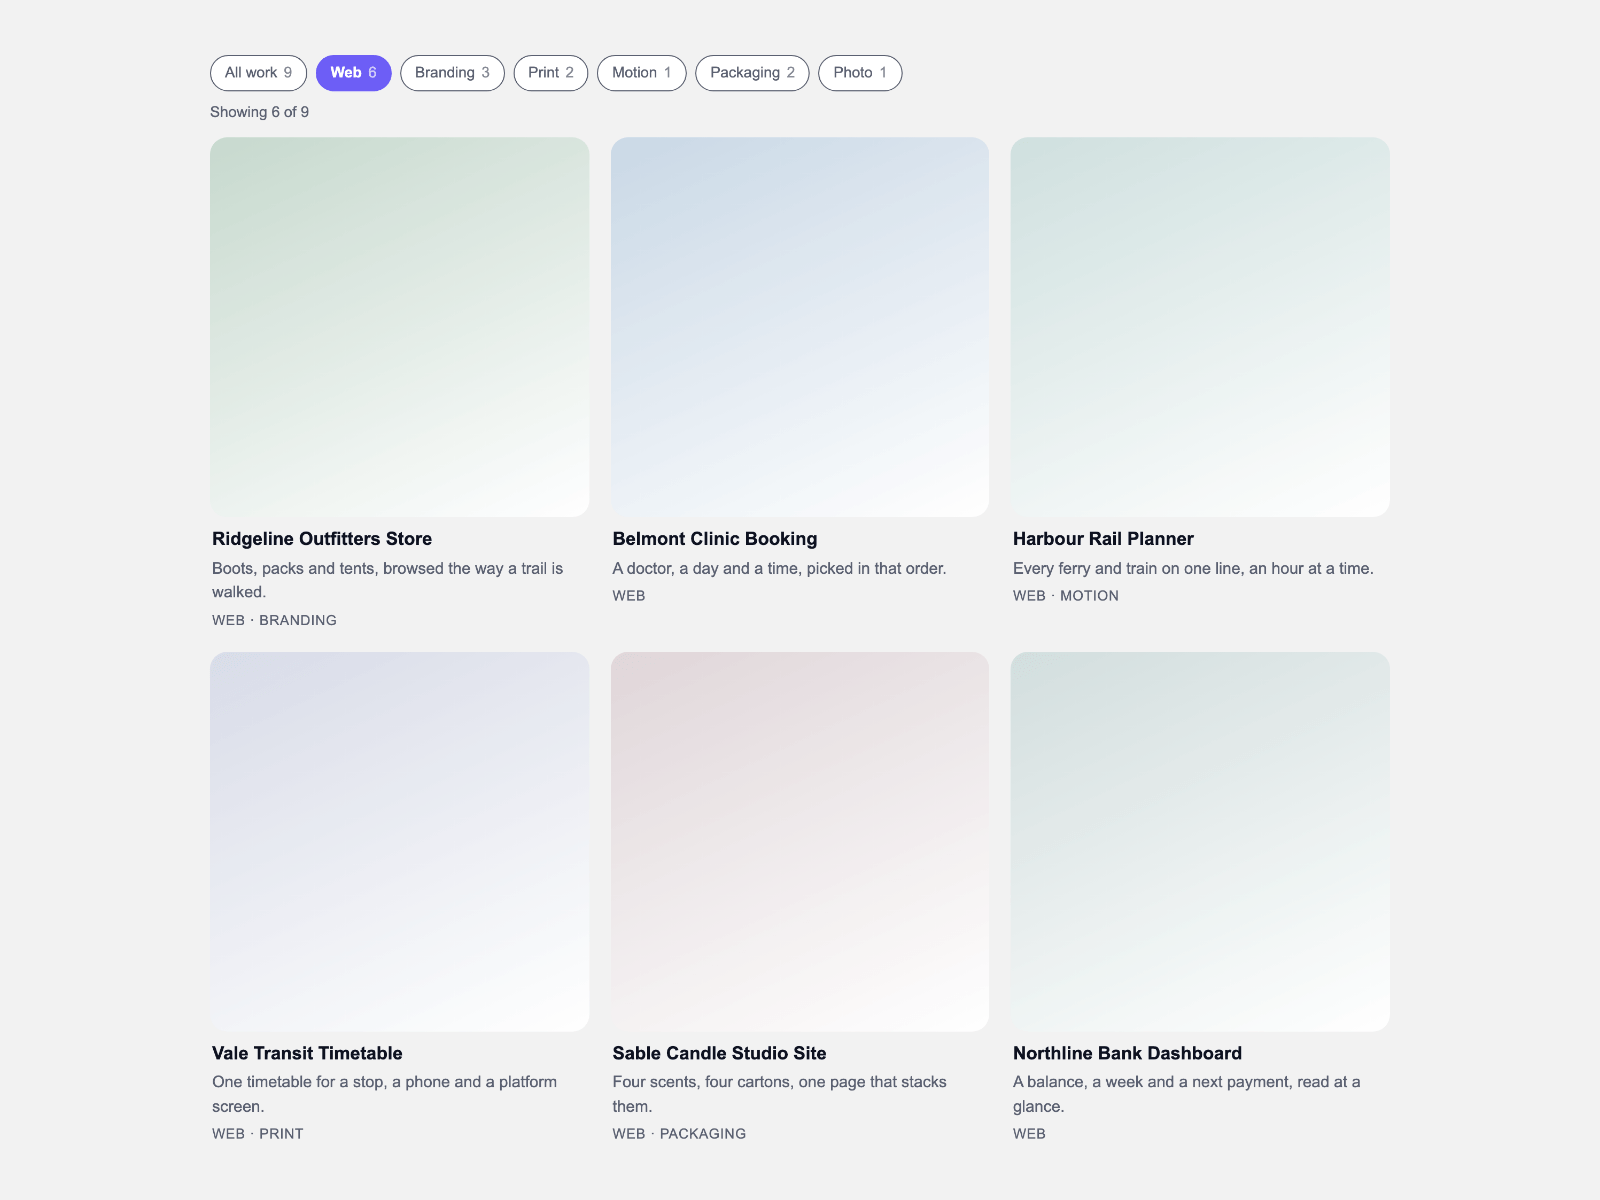1600x1200 pixels.
Task: Select the Web filter chip
Action: pos(353,73)
